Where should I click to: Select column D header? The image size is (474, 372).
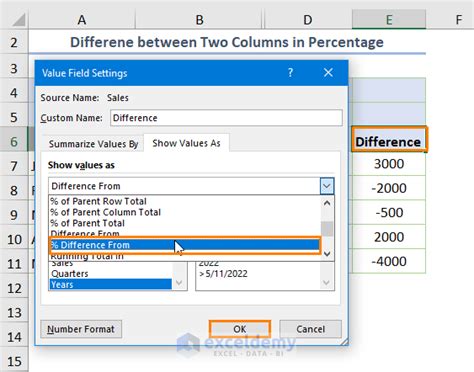[x=308, y=19]
